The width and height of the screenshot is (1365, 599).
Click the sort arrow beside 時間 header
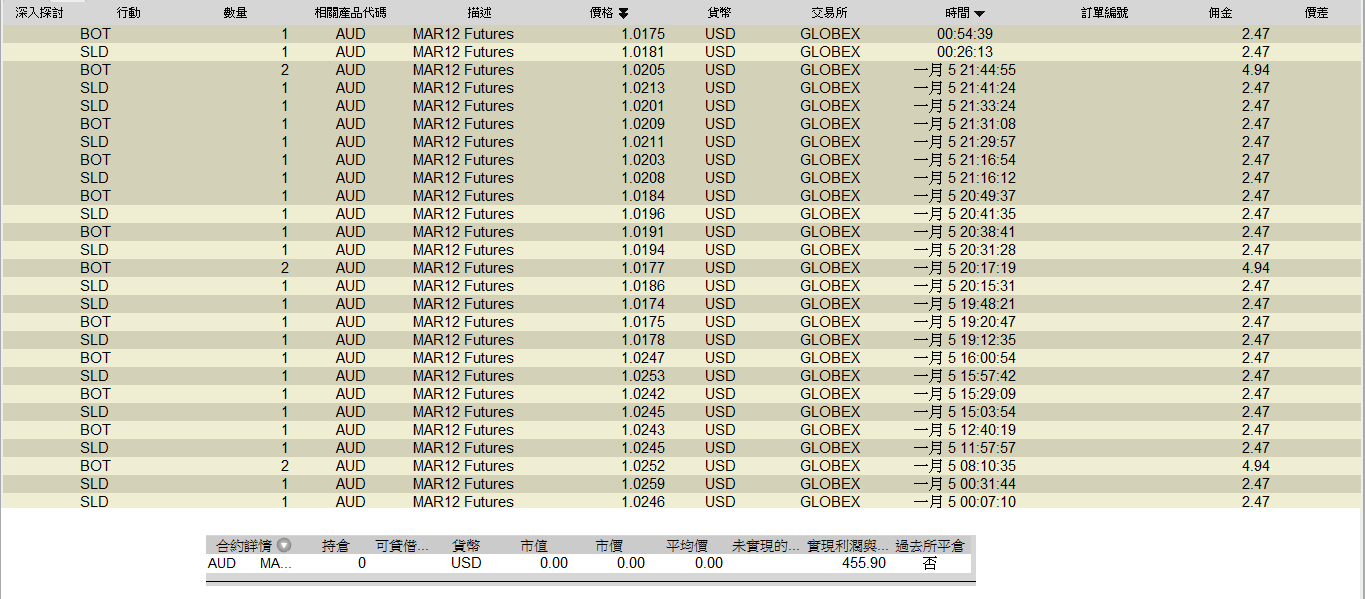pyautogui.click(x=979, y=14)
